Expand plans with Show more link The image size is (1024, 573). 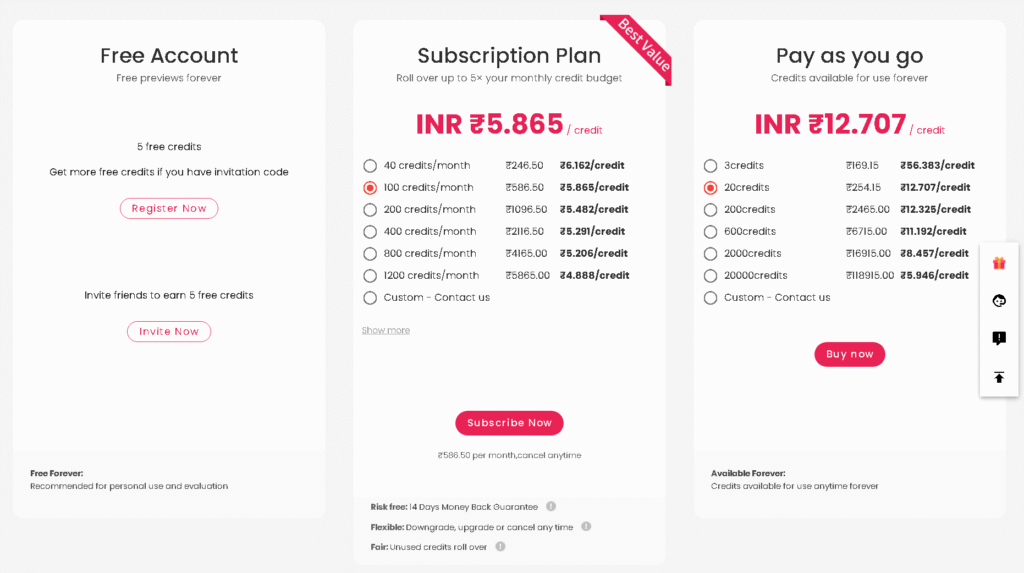(x=386, y=330)
